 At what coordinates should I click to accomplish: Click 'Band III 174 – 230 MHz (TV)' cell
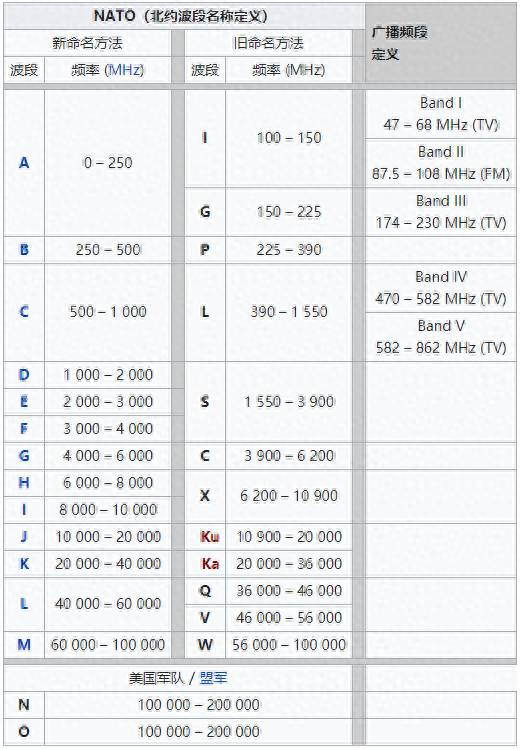coord(441,212)
